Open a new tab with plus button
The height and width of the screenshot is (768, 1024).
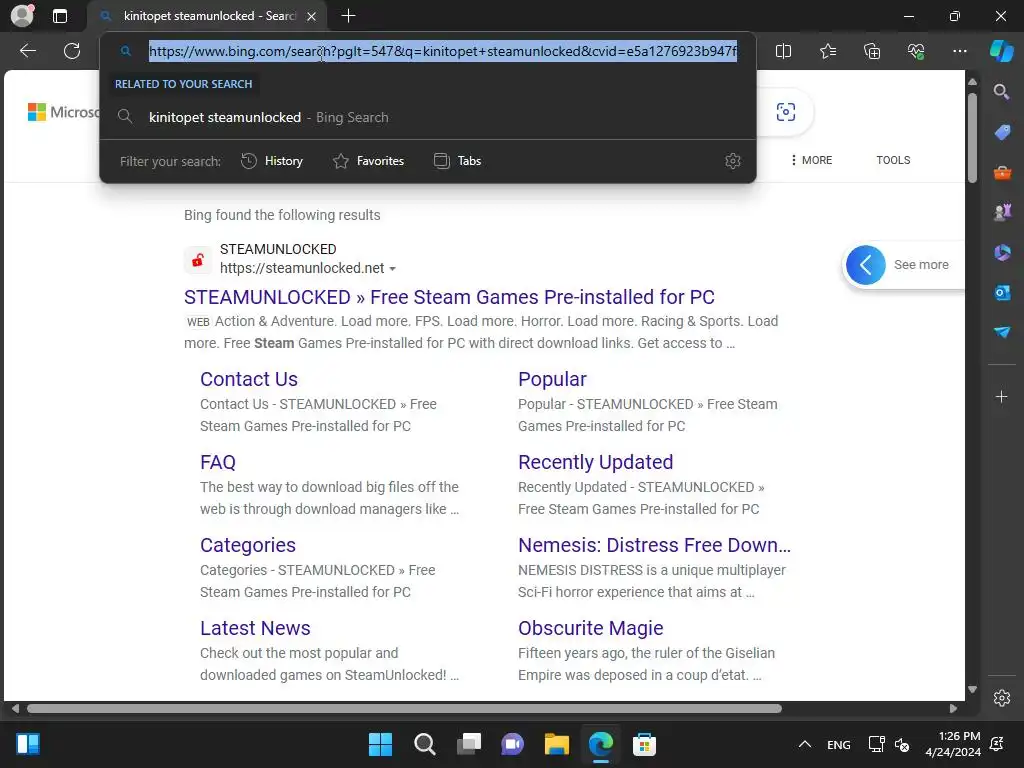coord(349,16)
